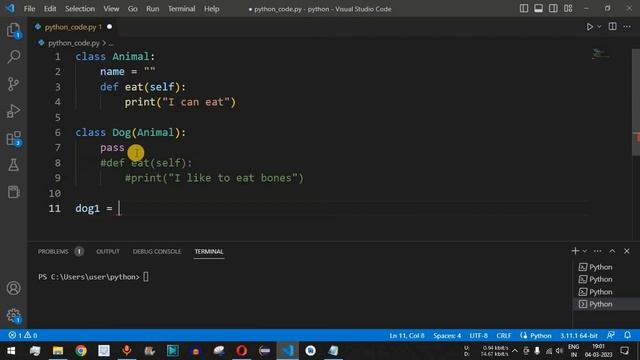Open the Edit menu
640x360 pixels.
(50, 9)
